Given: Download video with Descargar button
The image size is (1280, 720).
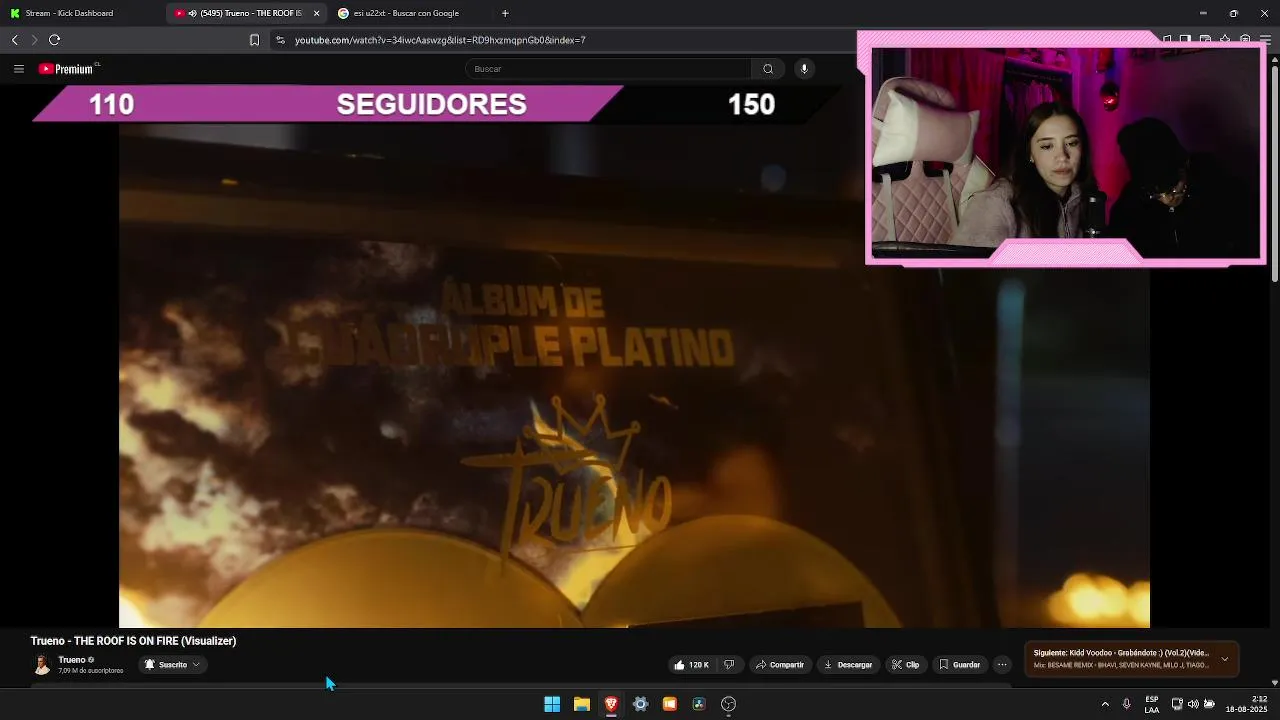Looking at the screenshot, I should pyautogui.click(x=847, y=665).
